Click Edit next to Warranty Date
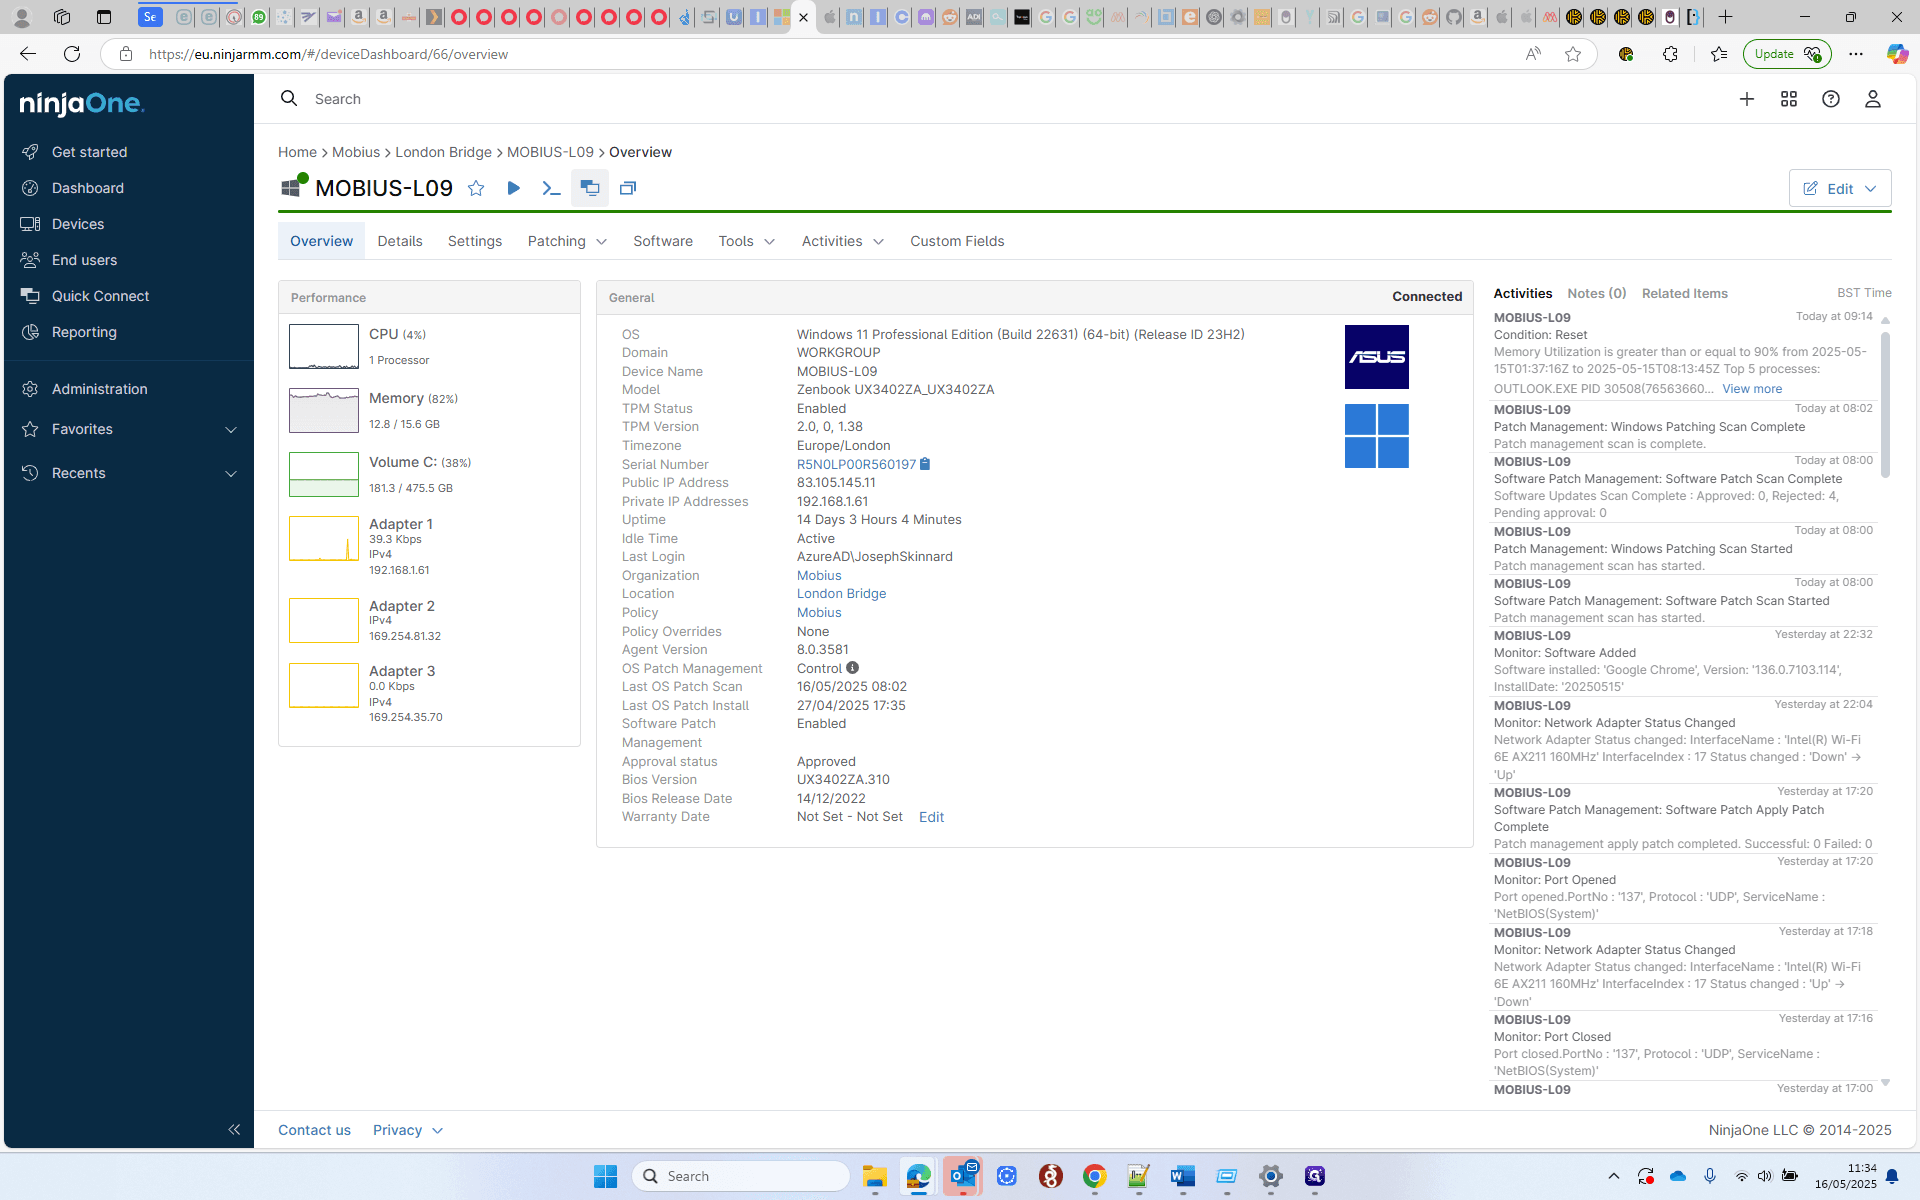 931,817
